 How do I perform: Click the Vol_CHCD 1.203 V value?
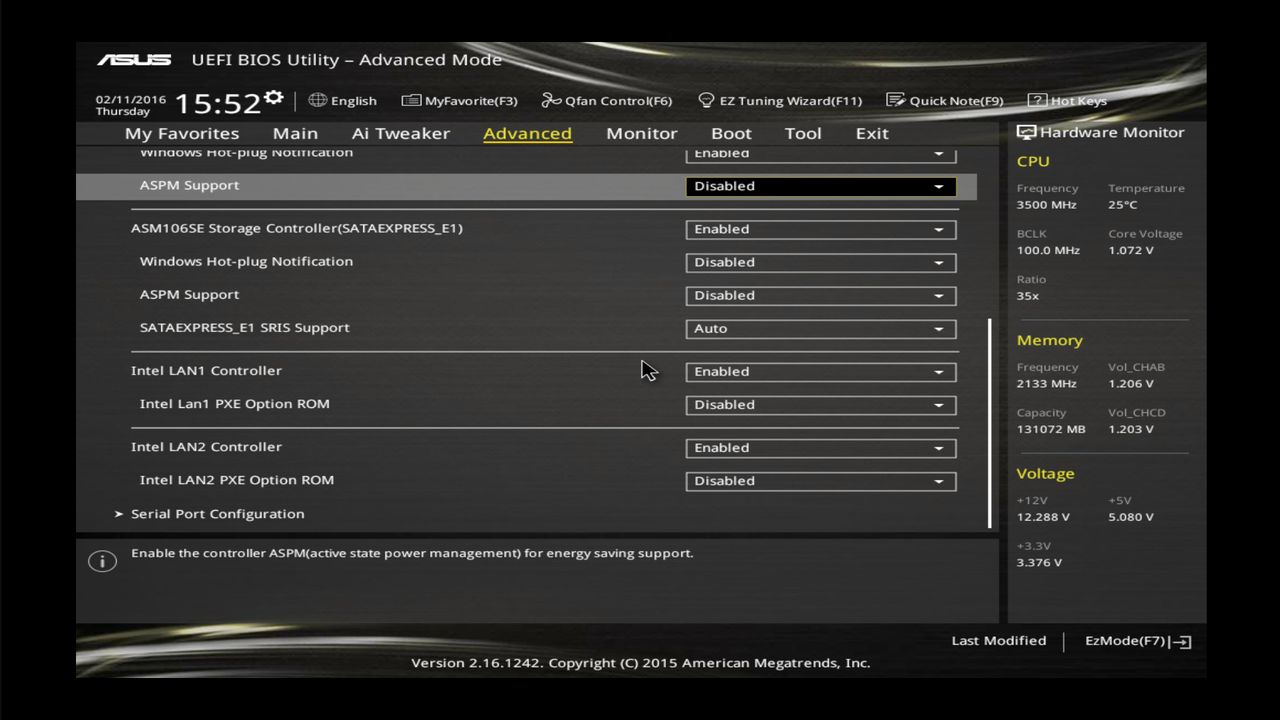1131,429
